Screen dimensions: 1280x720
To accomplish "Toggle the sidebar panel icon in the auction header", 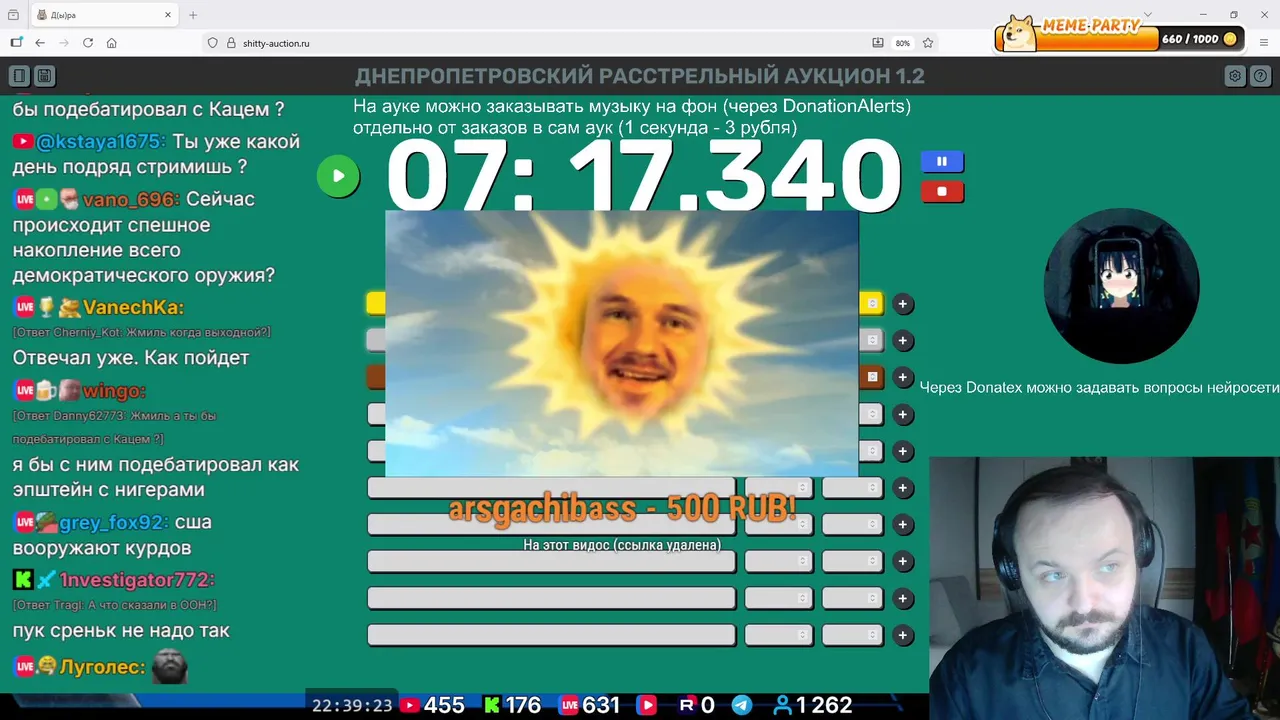I will coord(19,76).
